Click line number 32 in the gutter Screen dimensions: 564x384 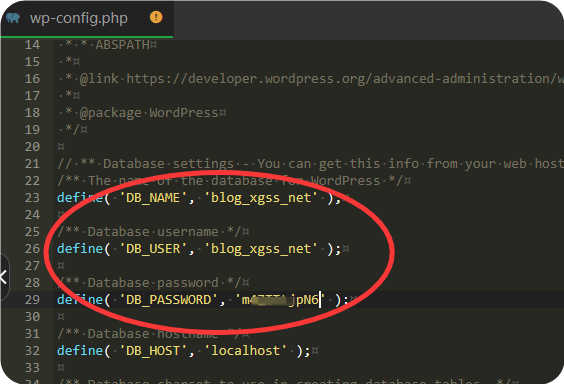pos(32,351)
